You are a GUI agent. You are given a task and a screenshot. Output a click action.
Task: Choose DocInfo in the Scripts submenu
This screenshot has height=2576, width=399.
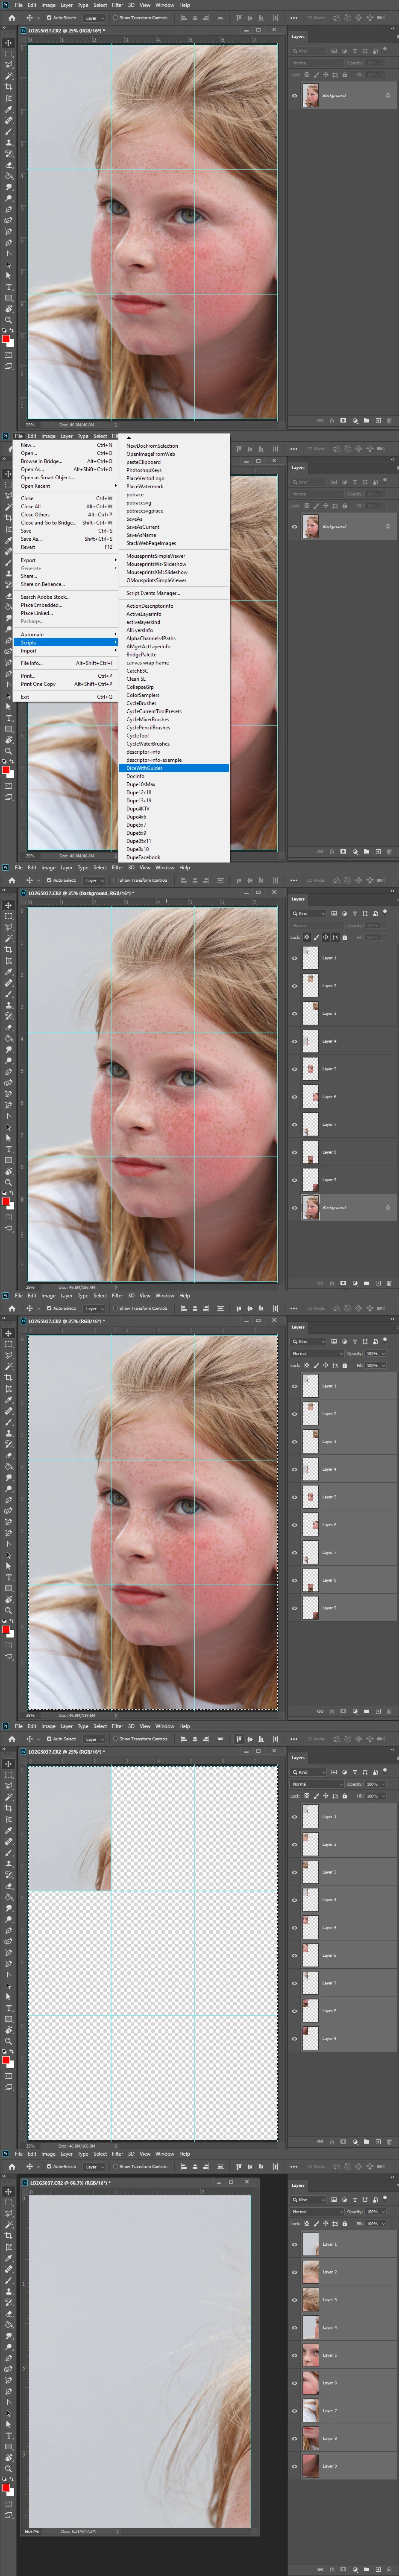[135, 776]
